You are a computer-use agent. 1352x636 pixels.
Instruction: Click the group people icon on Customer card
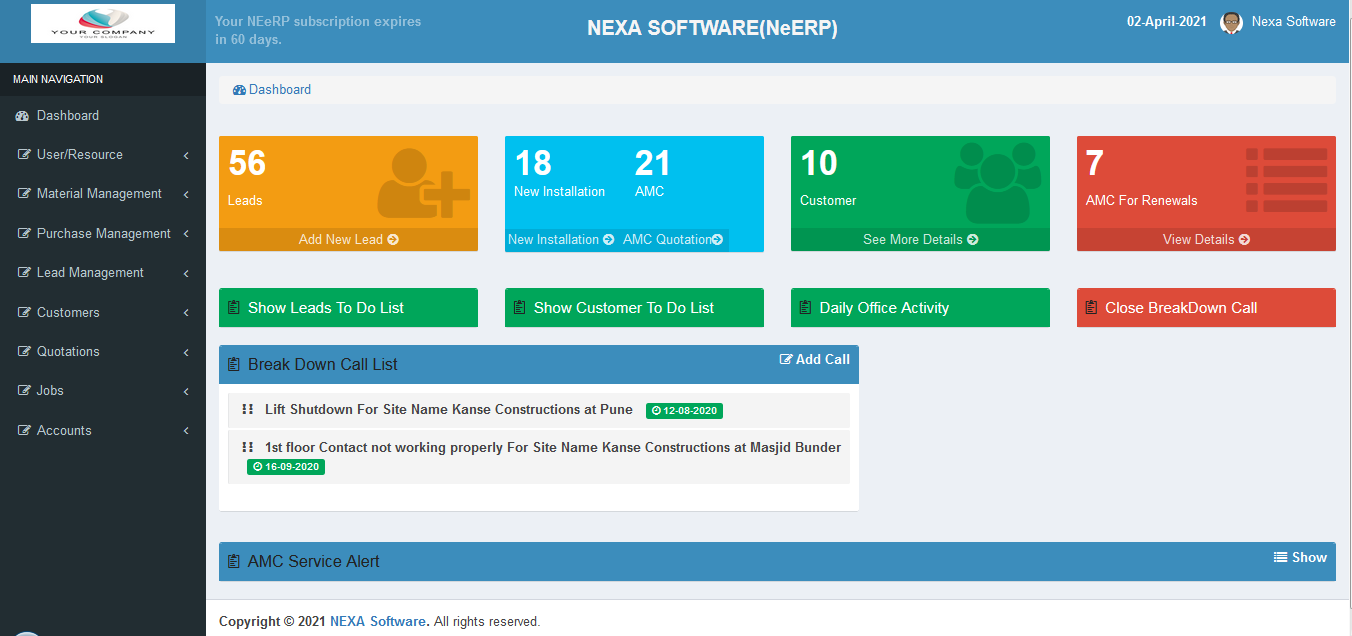click(x=997, y=182)
